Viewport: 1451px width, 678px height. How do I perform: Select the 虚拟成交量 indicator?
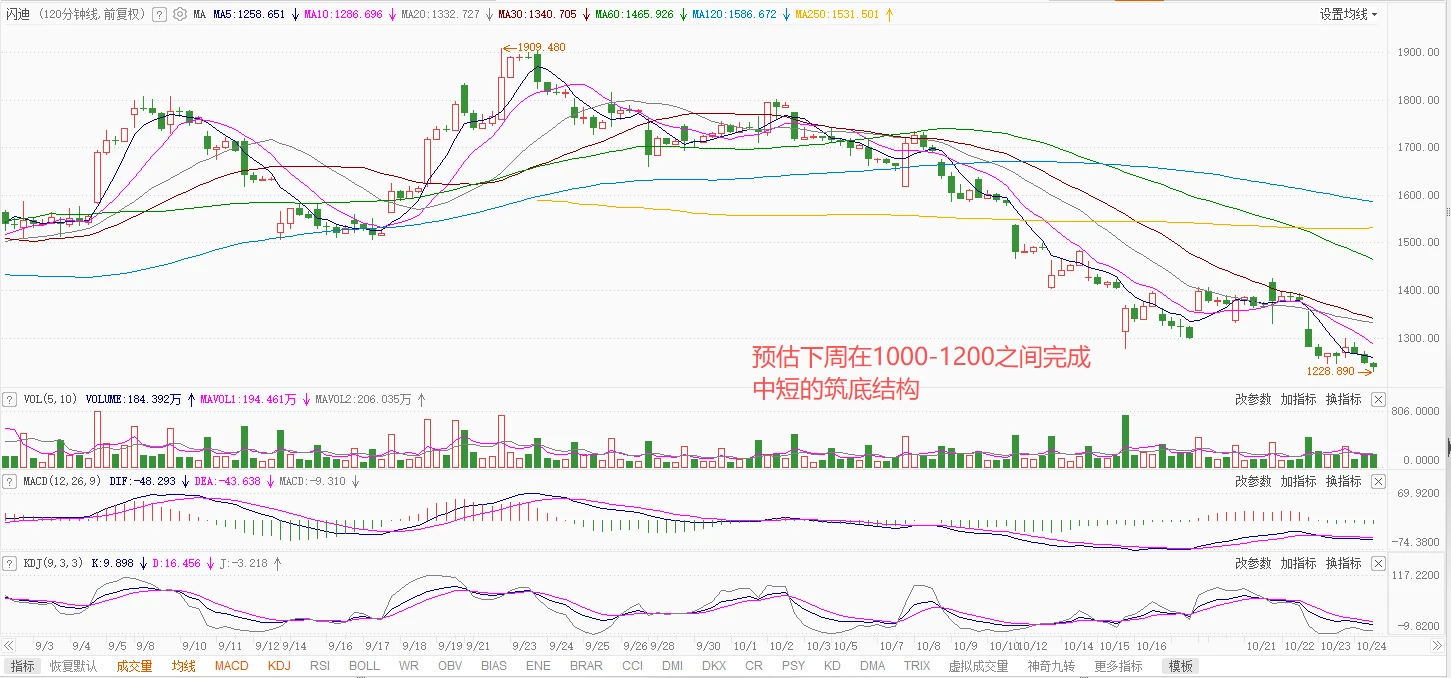(x=978, y=666)
